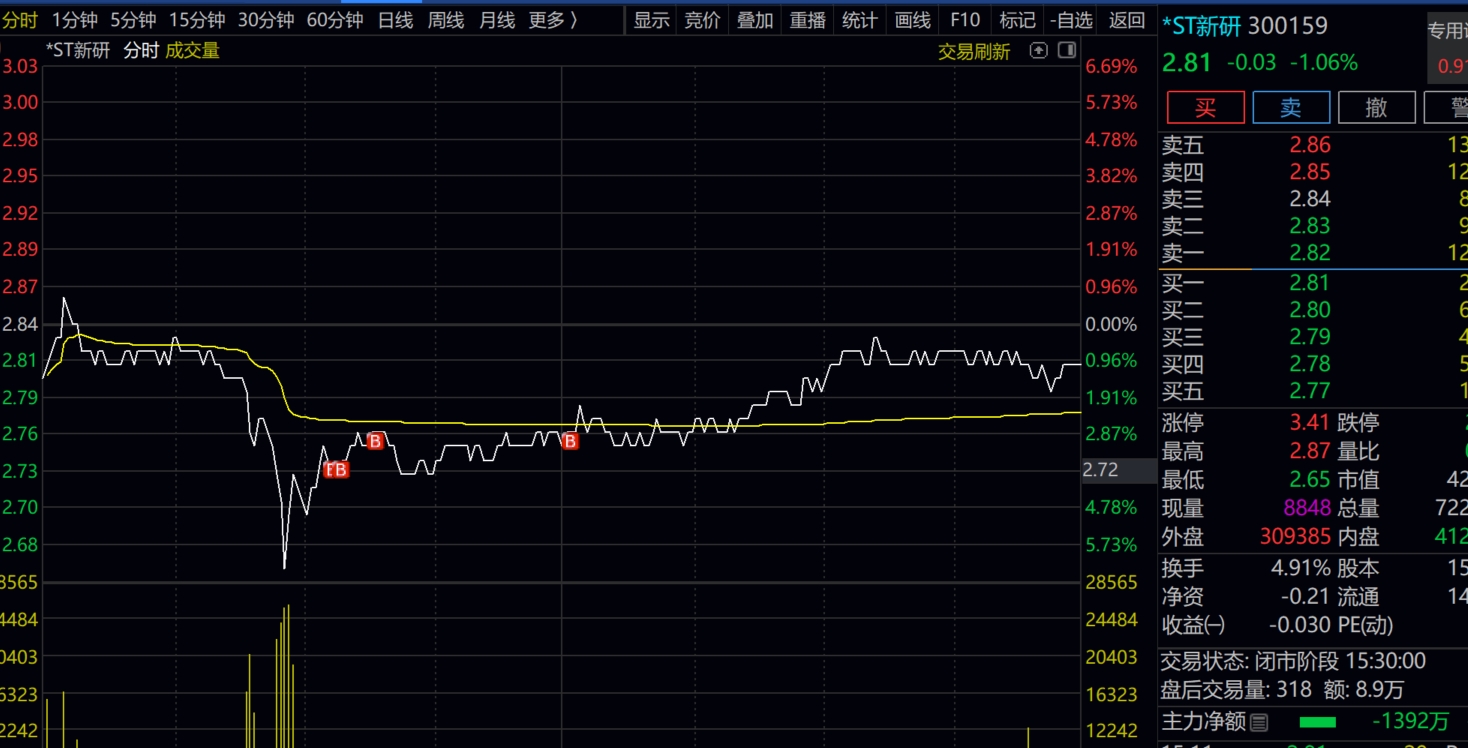Click the red 买 buy button

pos(1206,107)
